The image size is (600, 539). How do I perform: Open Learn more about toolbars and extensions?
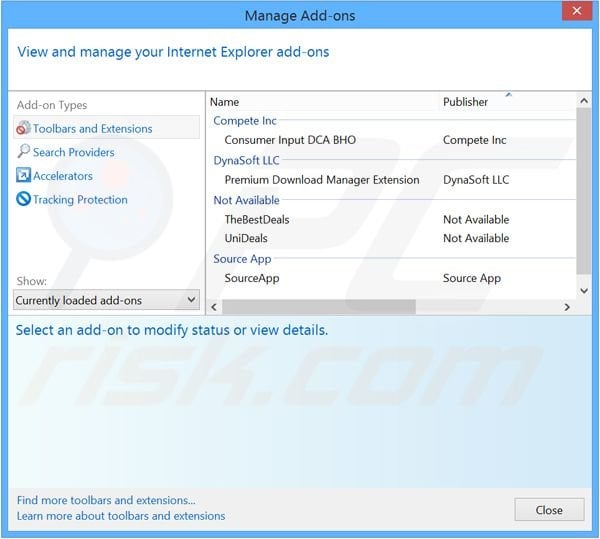(121, 516)
